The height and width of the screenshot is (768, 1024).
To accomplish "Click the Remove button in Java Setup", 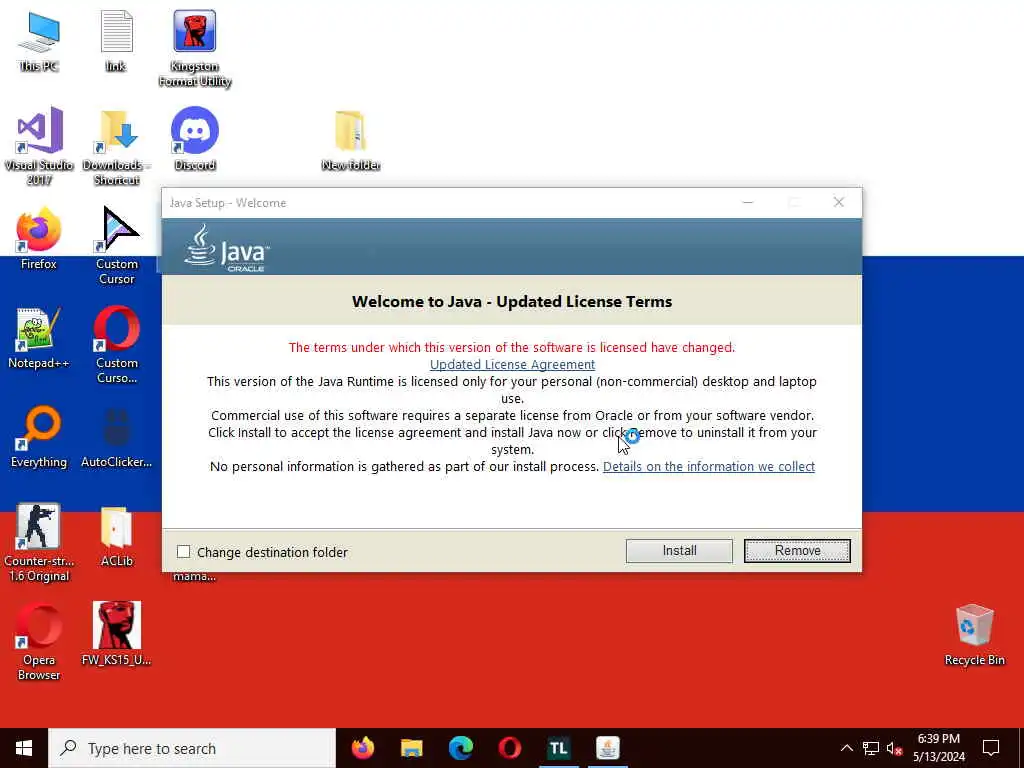I will (797, 551).
